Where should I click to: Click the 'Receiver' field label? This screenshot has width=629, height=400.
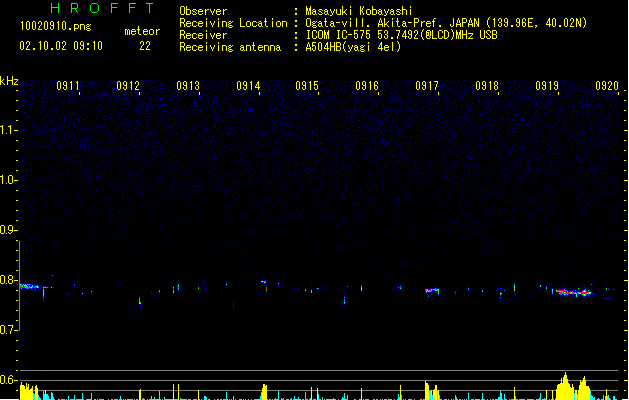pos(203,35)
